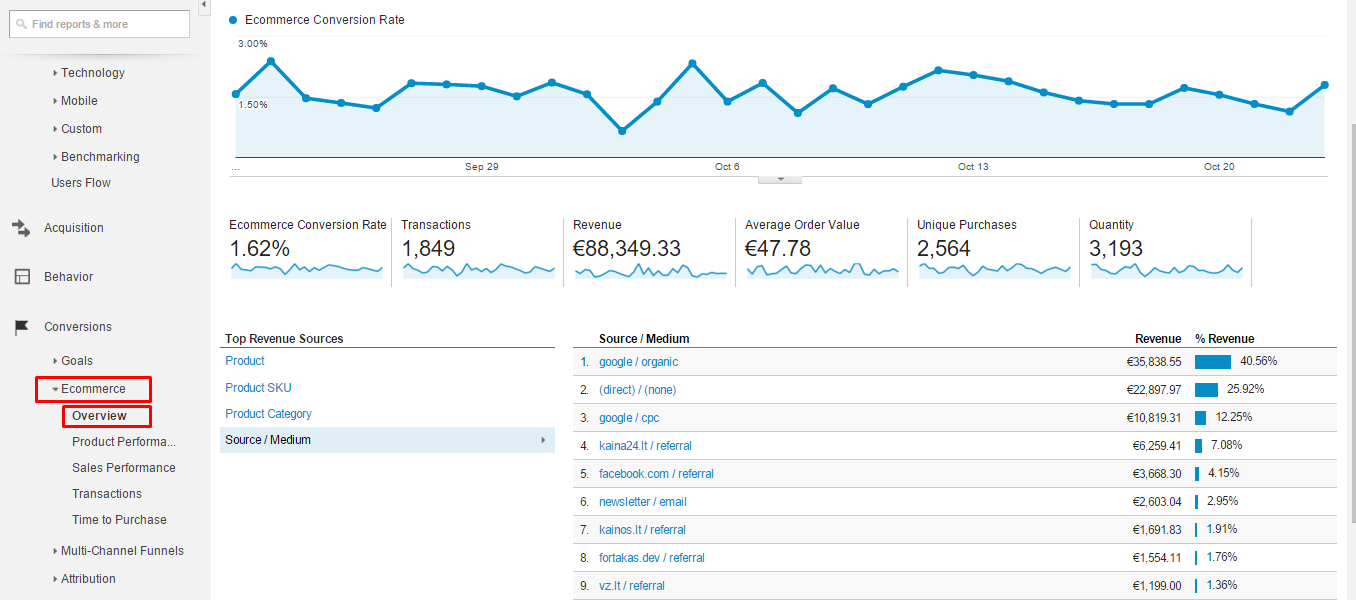This screenshot has width=1356, height=600.
Task: Open the google / organic source
Action: pyautogui.click(x=638, y=362)
